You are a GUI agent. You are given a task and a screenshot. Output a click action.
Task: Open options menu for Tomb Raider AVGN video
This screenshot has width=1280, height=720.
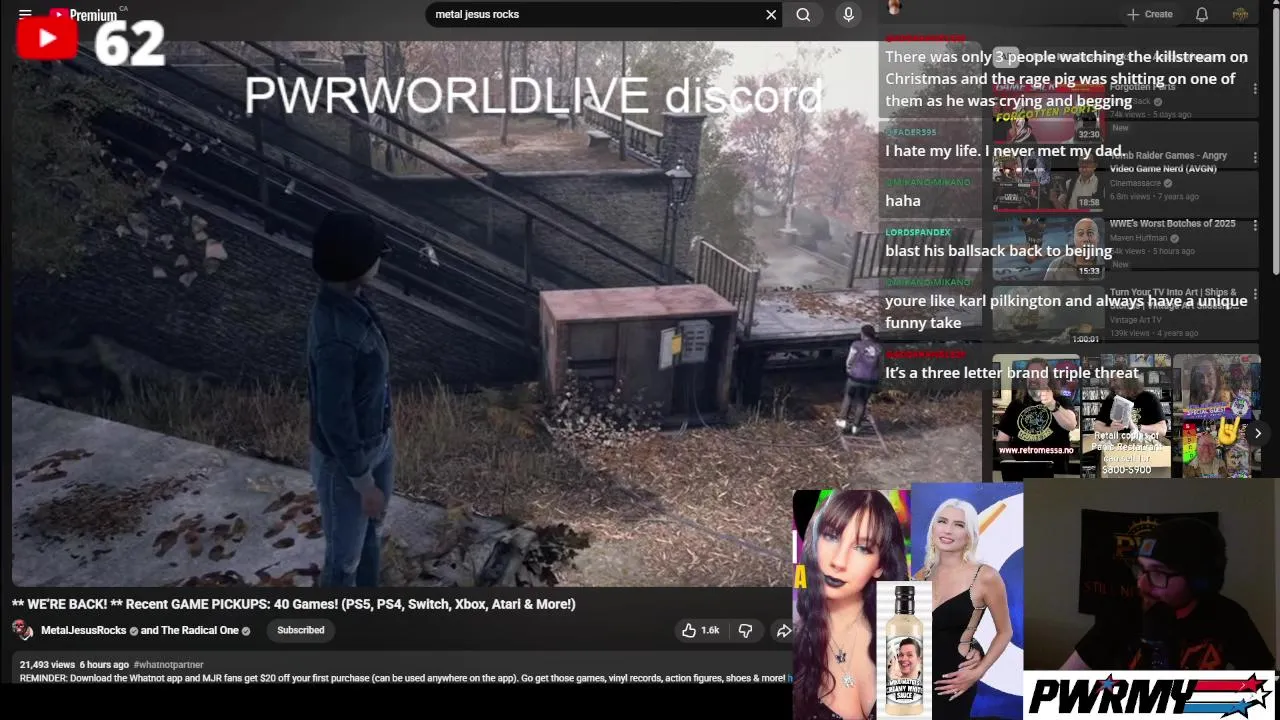(x=1255, y=158)
